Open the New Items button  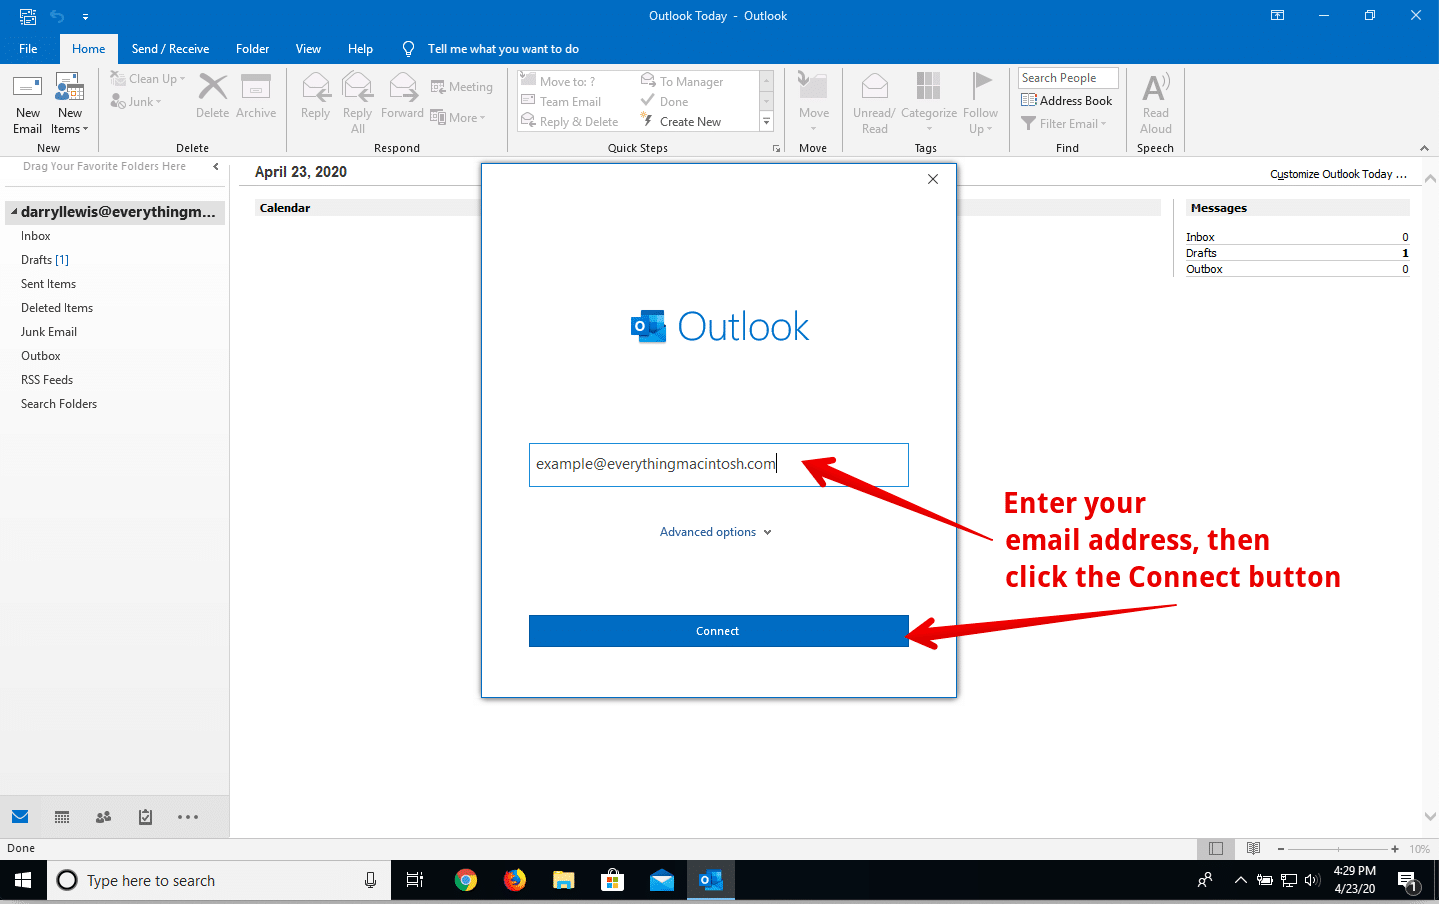tap(70, 104)
